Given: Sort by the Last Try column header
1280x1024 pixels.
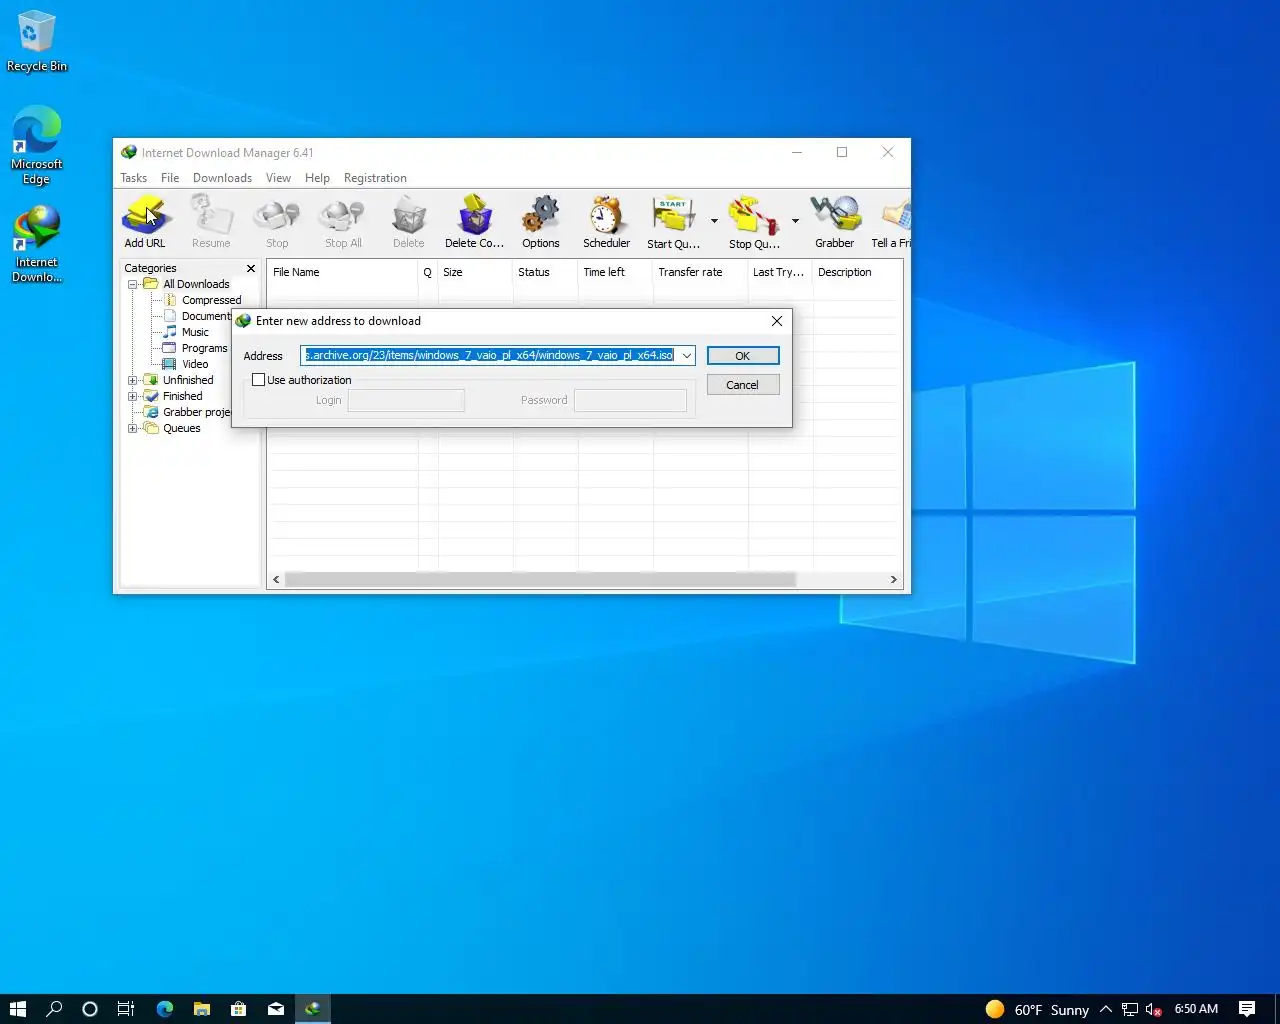Looking at the screenshot, I should point(780,272).
